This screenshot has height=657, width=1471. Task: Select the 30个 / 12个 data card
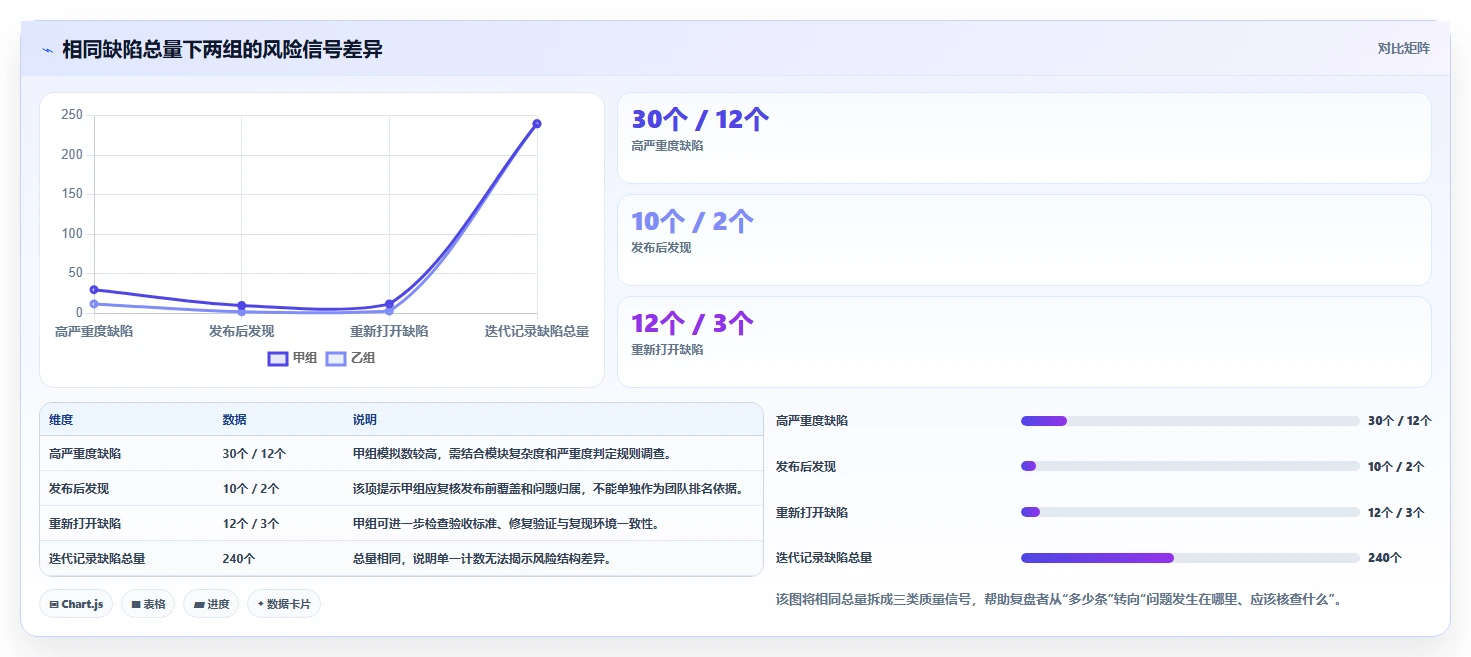[1024, 138]
